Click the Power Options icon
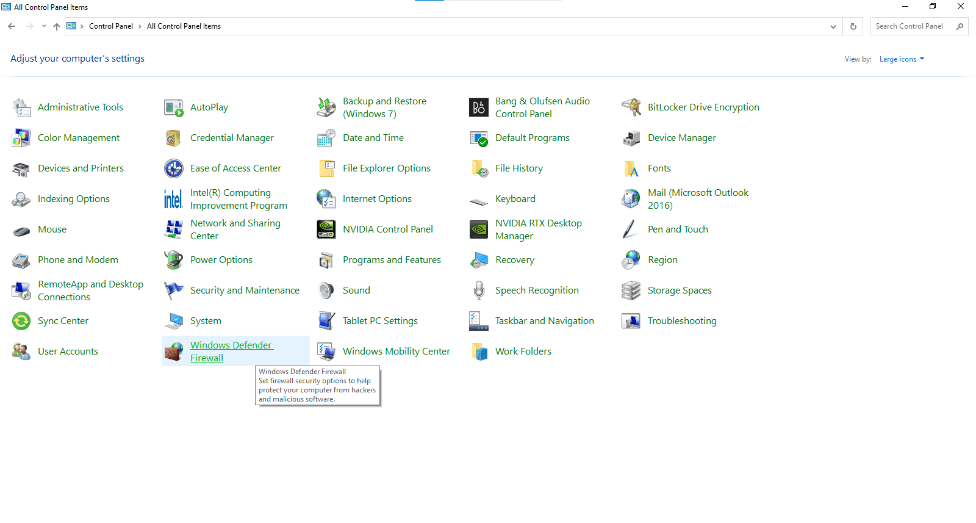Screen dimensions: 976x523 tap(174, 260)
